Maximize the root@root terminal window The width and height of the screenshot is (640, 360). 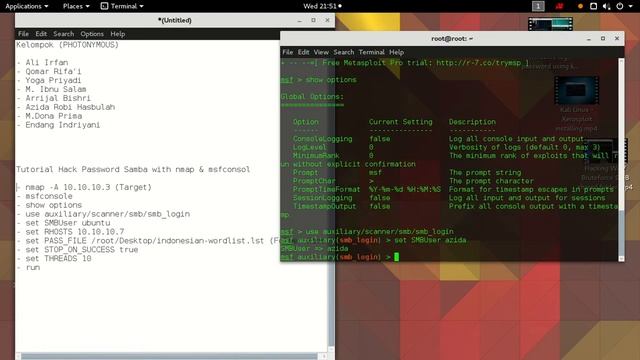pyautogui.click(x=603, y=38)
